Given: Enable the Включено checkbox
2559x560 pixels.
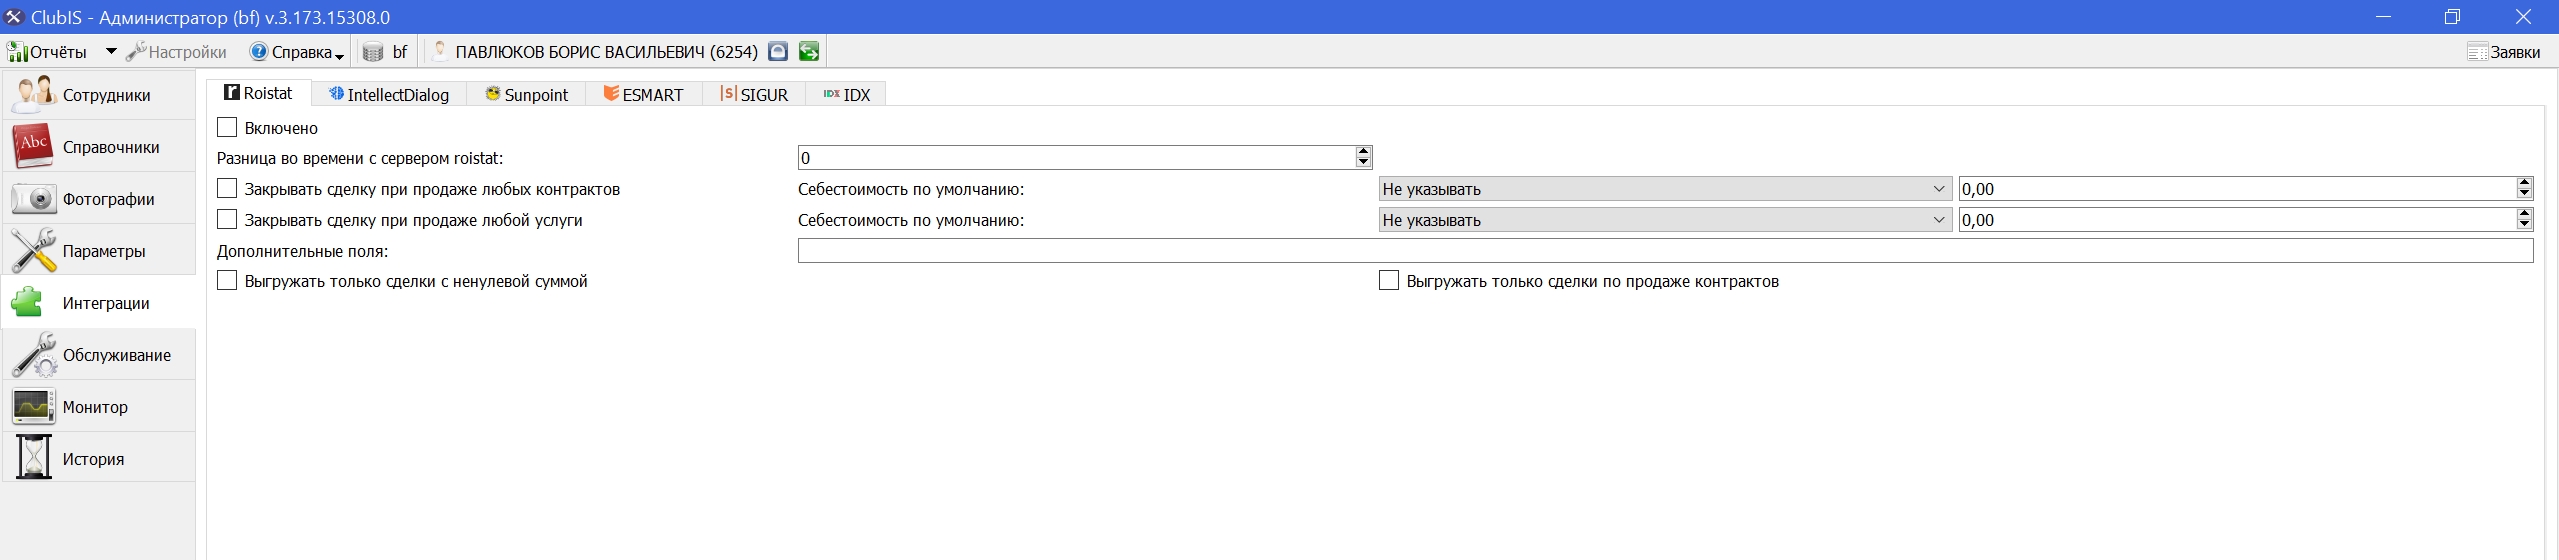Looking at the screenshot, I should 227,128.
